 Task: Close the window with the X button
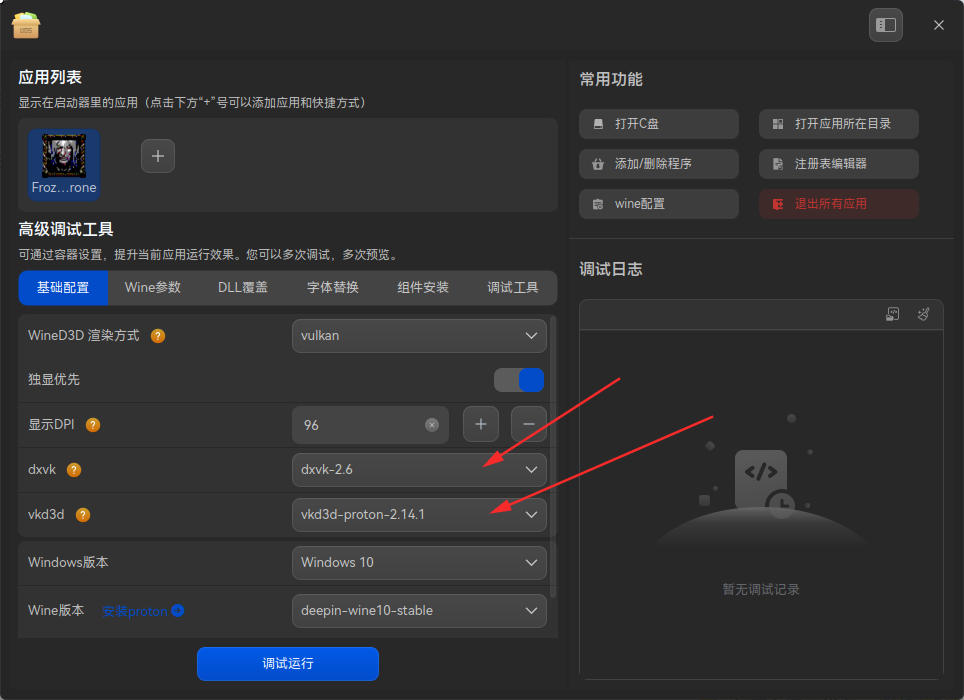pyautogui.click(x=939, y=25)
